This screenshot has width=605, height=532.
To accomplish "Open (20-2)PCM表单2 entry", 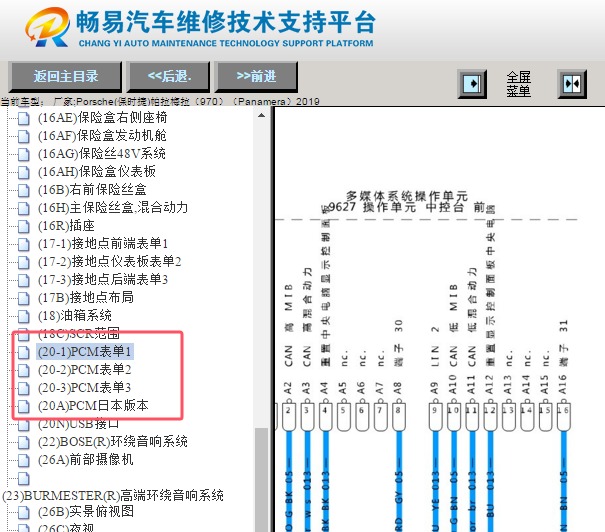I will click(x=85, y=370).
